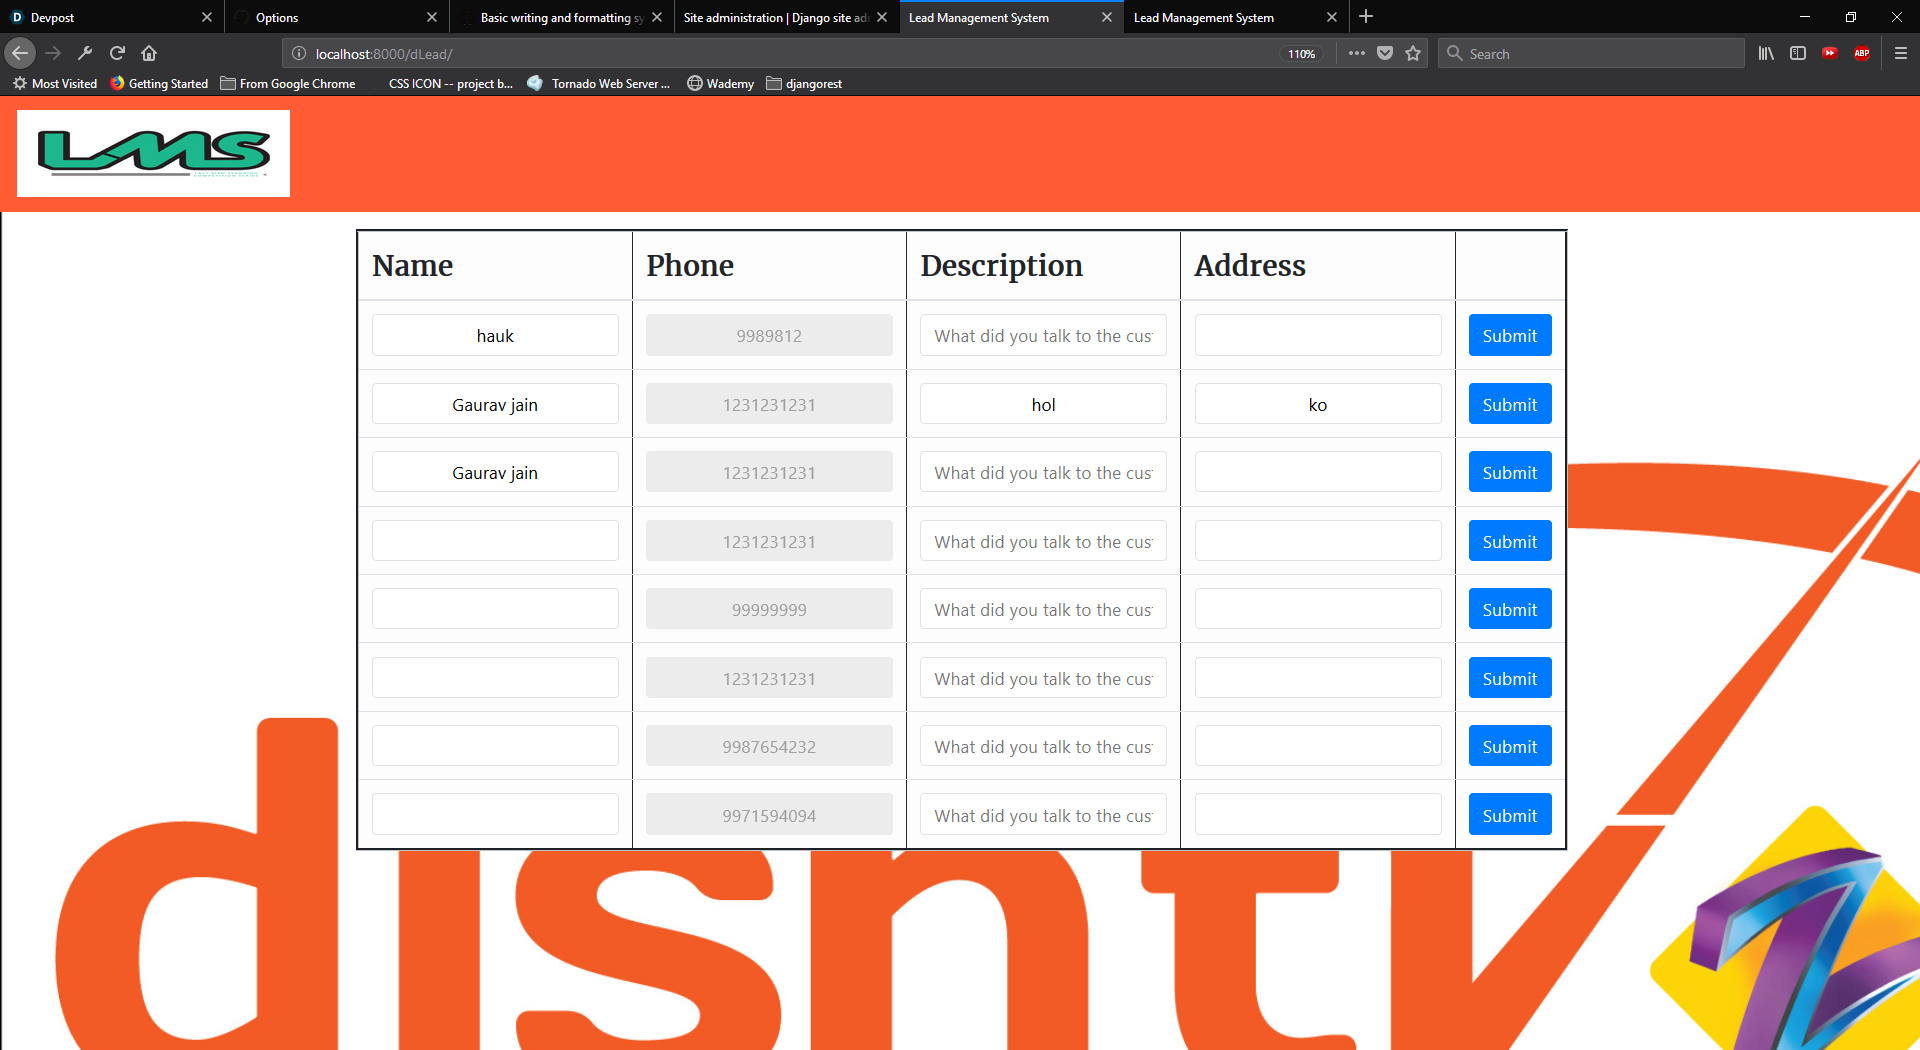Open a new browser tab
Viewport: 1920px width, 1050px height.
1366,17
